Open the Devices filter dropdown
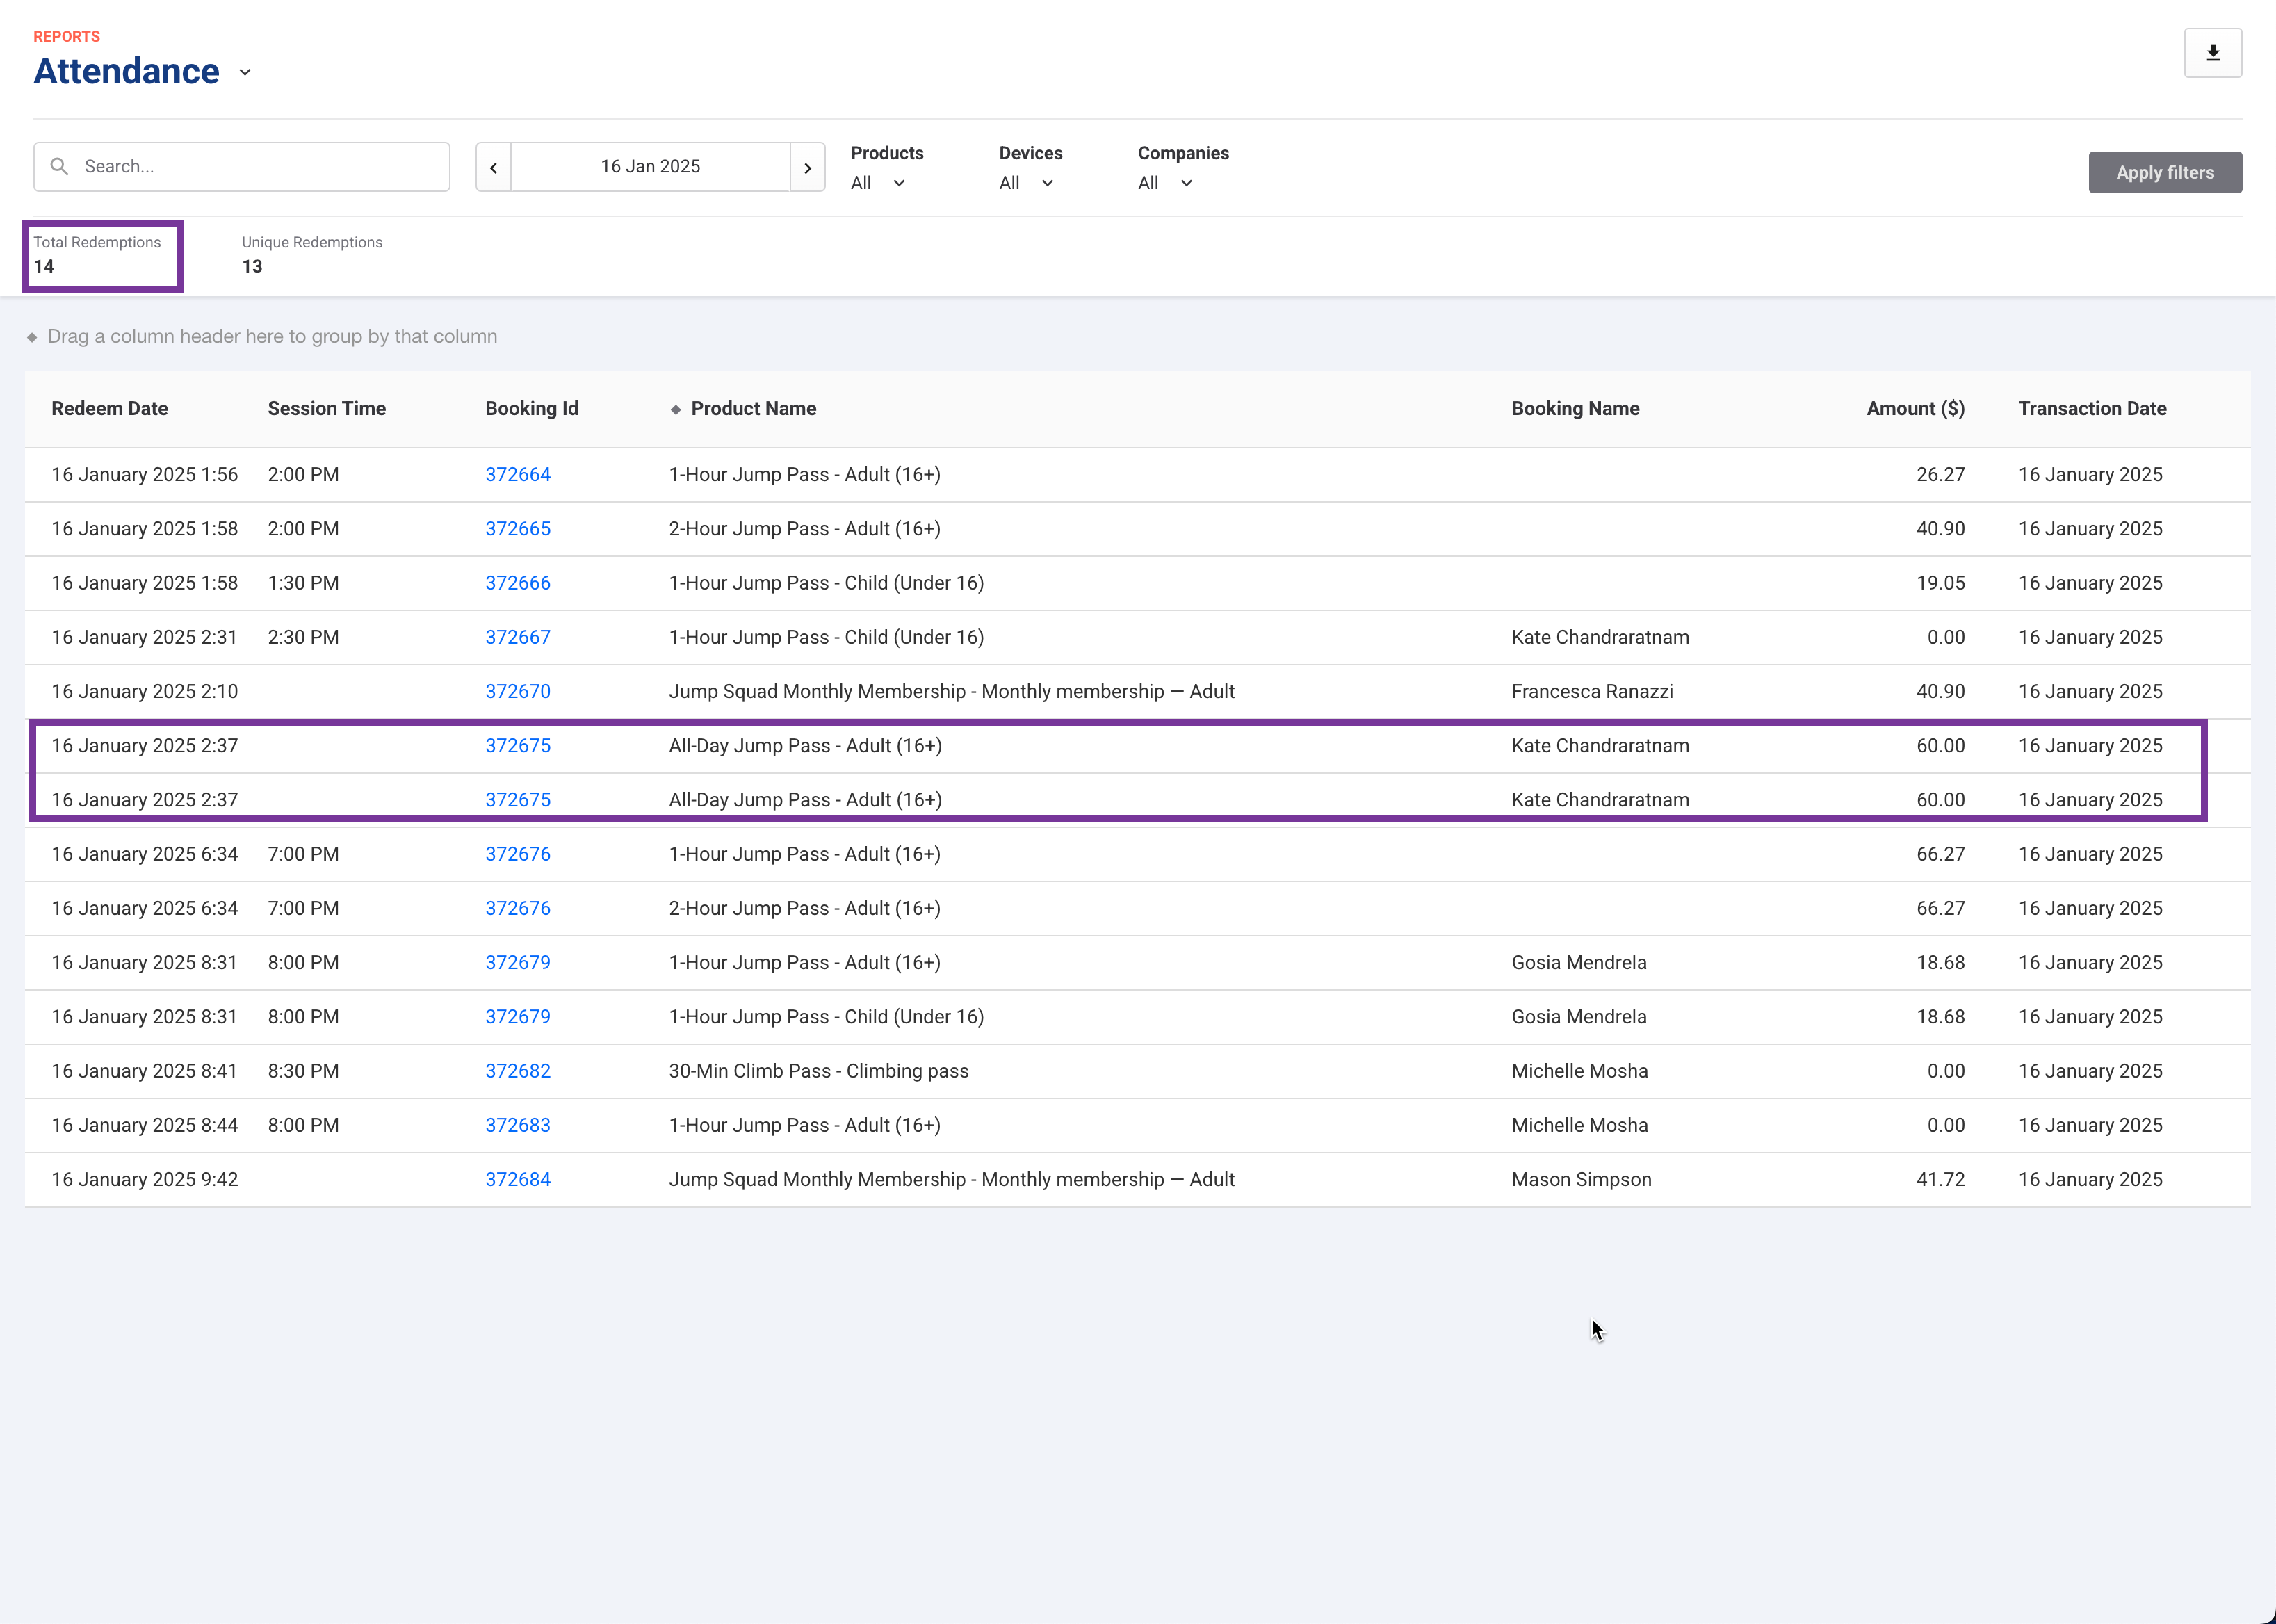 1026,183
